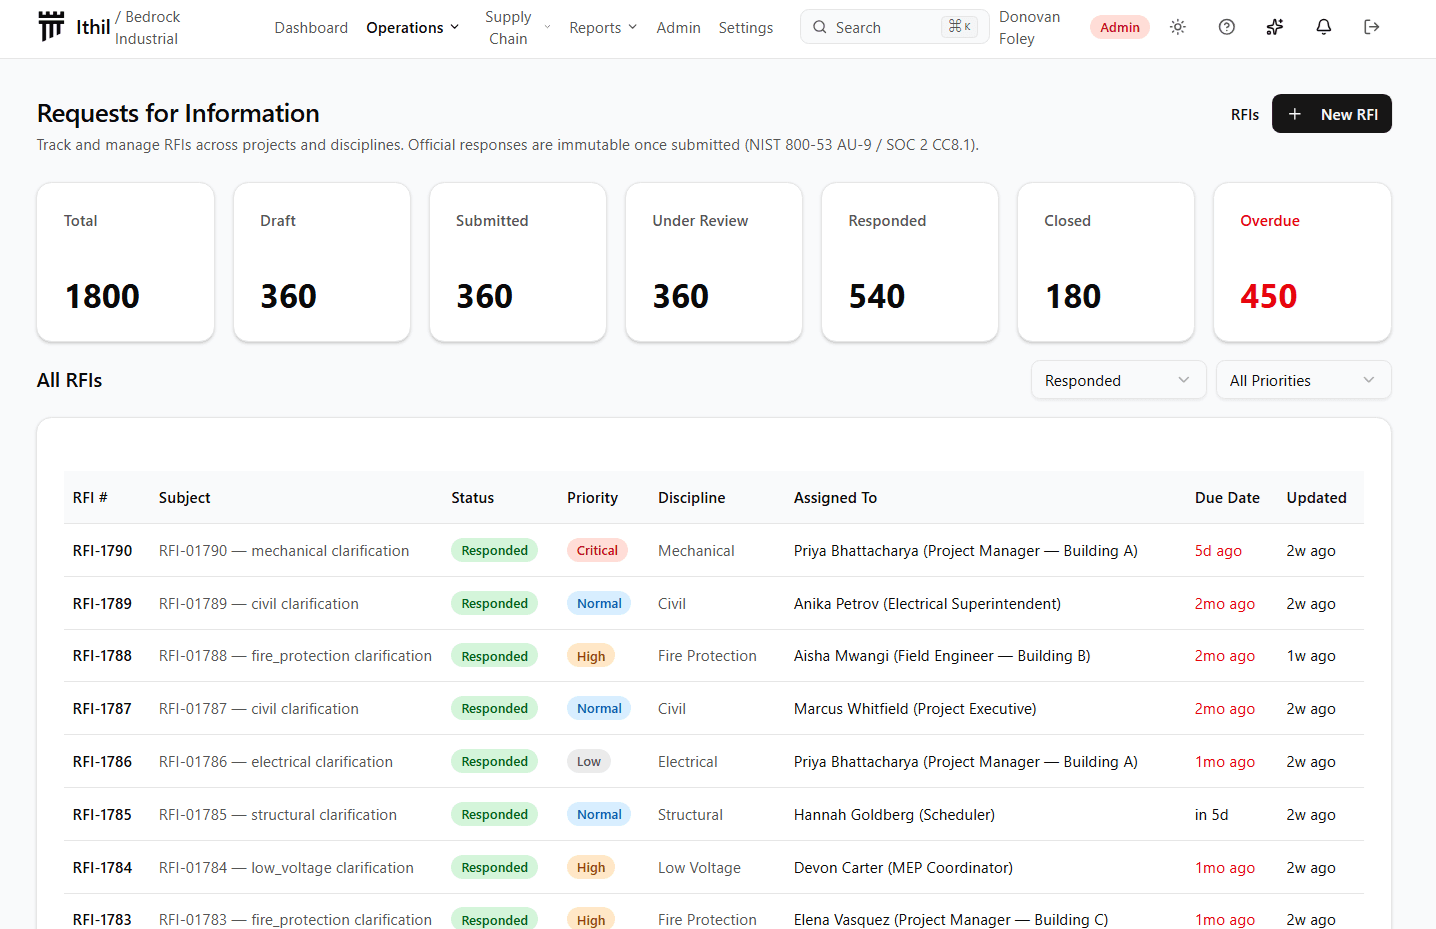
Task: Open the Admin nav item
Action: 678,28
